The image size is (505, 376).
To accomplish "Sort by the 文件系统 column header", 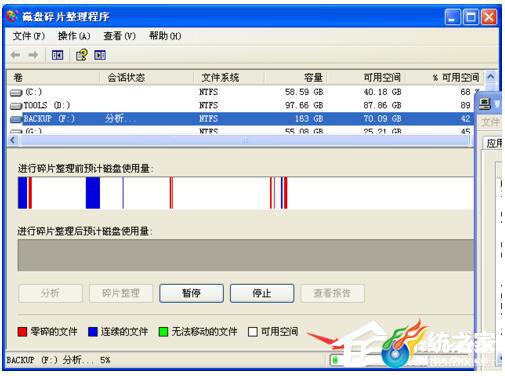I will 229,78.
